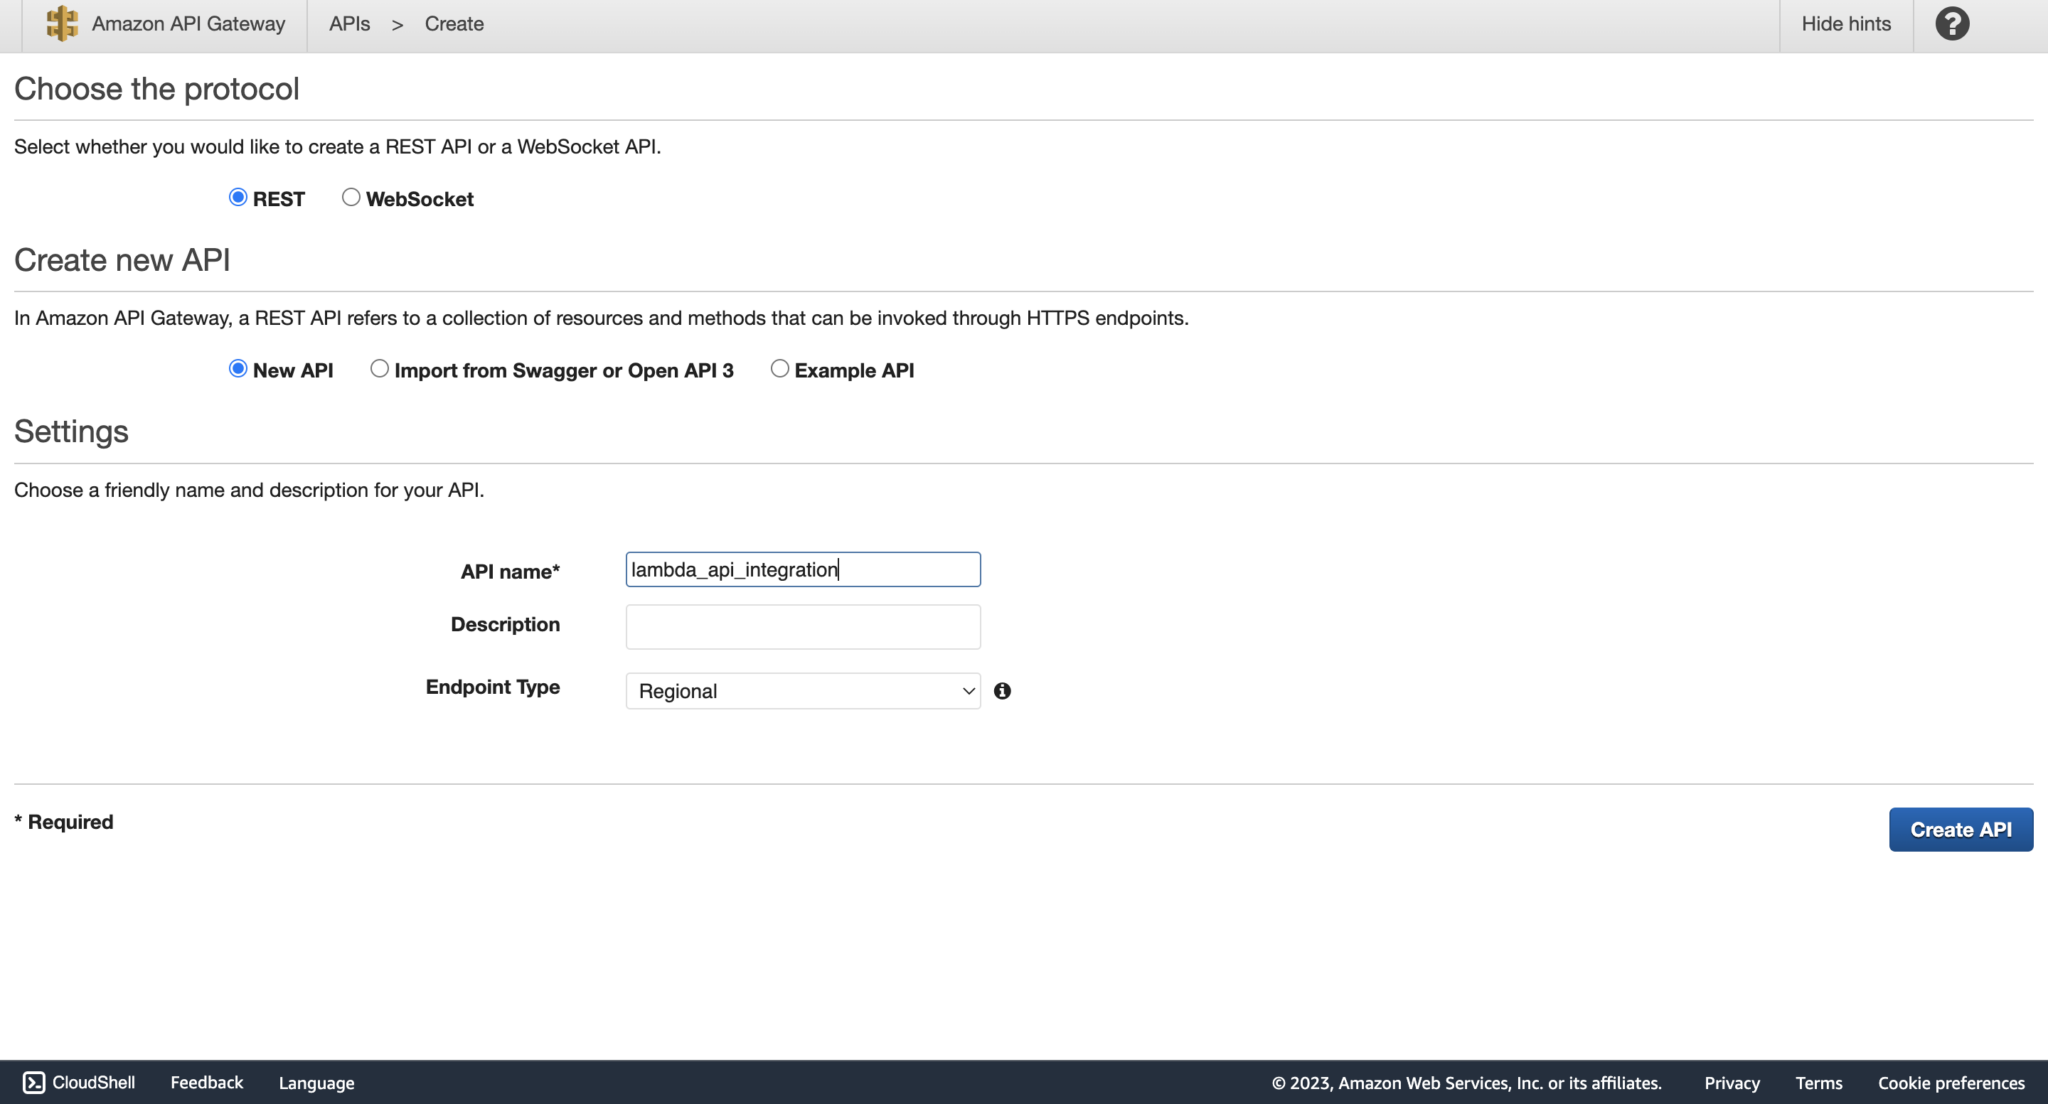The height and width of the screenshot is (1104, 2048).
Task: Open the Endpoint Type dropdown
Action: pyautogui.click(x=801, y=690)
